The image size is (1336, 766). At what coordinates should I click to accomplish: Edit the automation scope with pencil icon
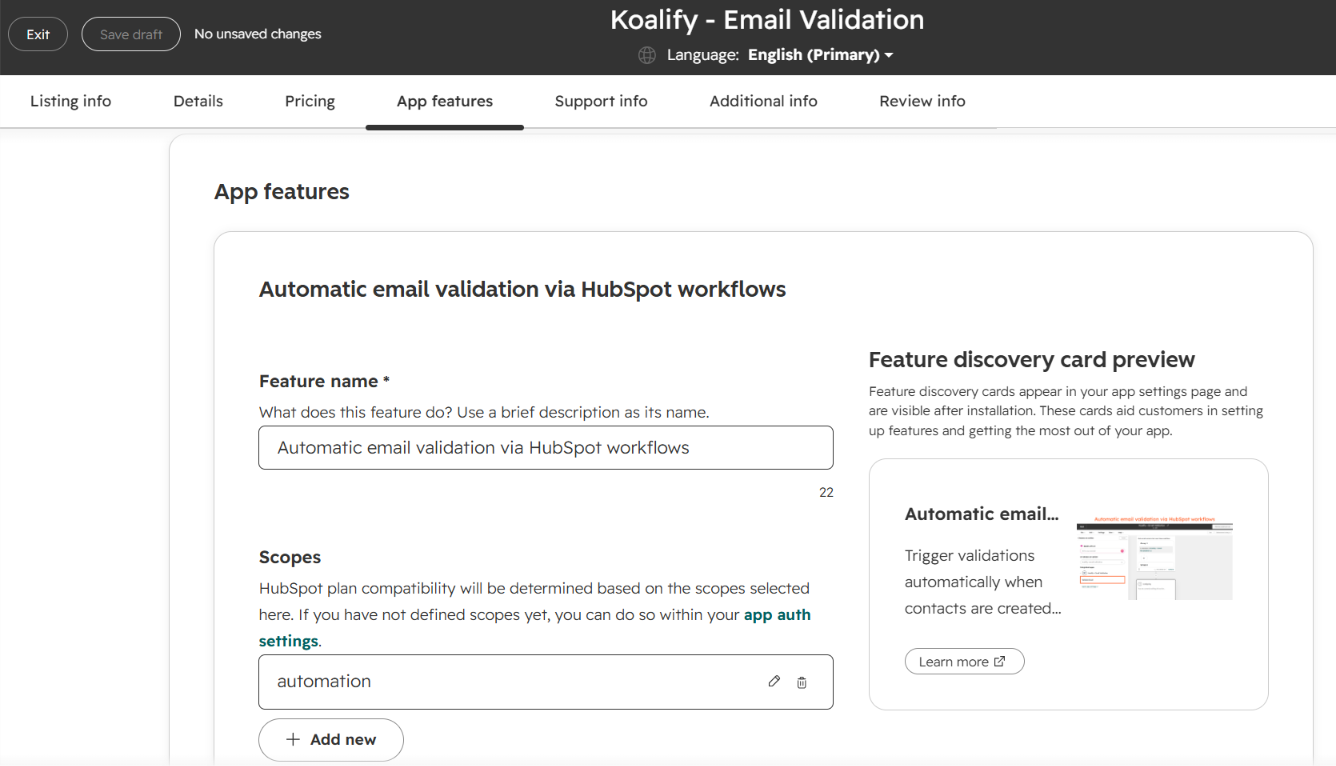point(774,681)
